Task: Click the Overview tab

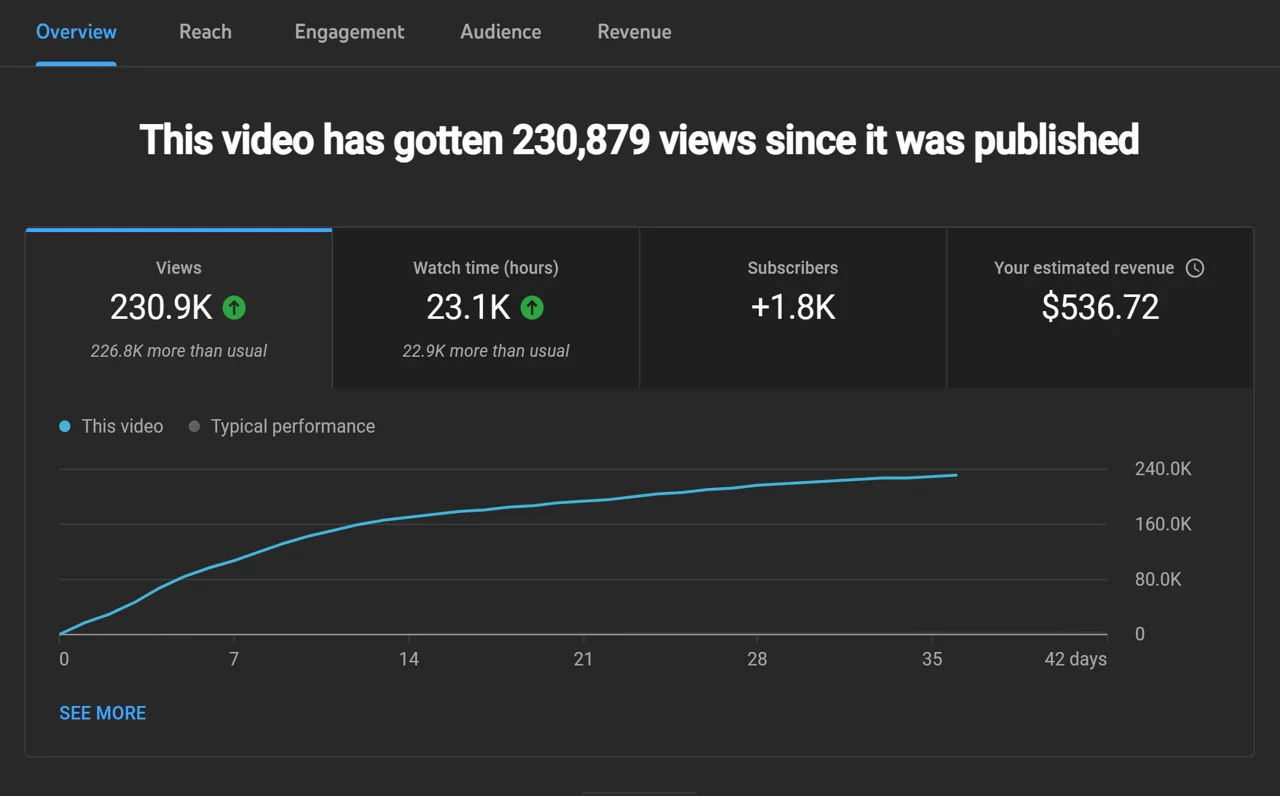Action: [x=76, y=32]
